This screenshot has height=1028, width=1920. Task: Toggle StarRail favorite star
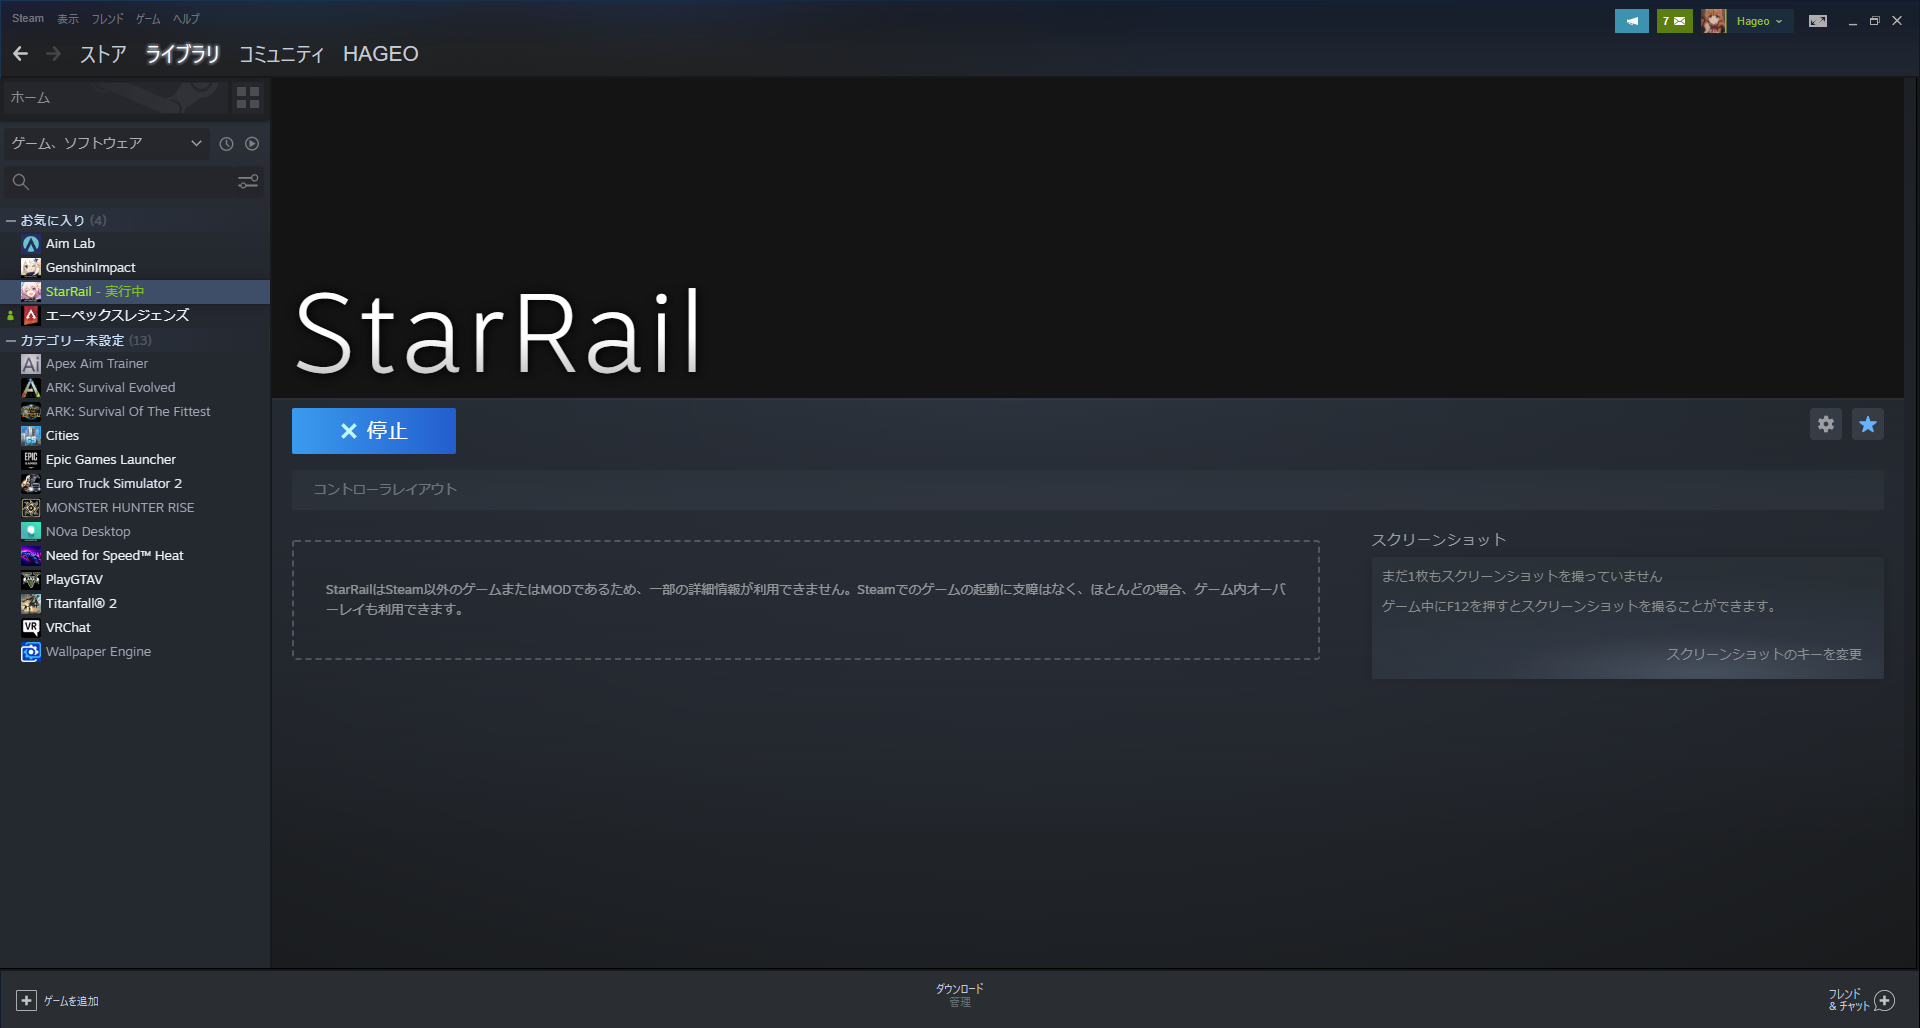[x=1867, y=423]
